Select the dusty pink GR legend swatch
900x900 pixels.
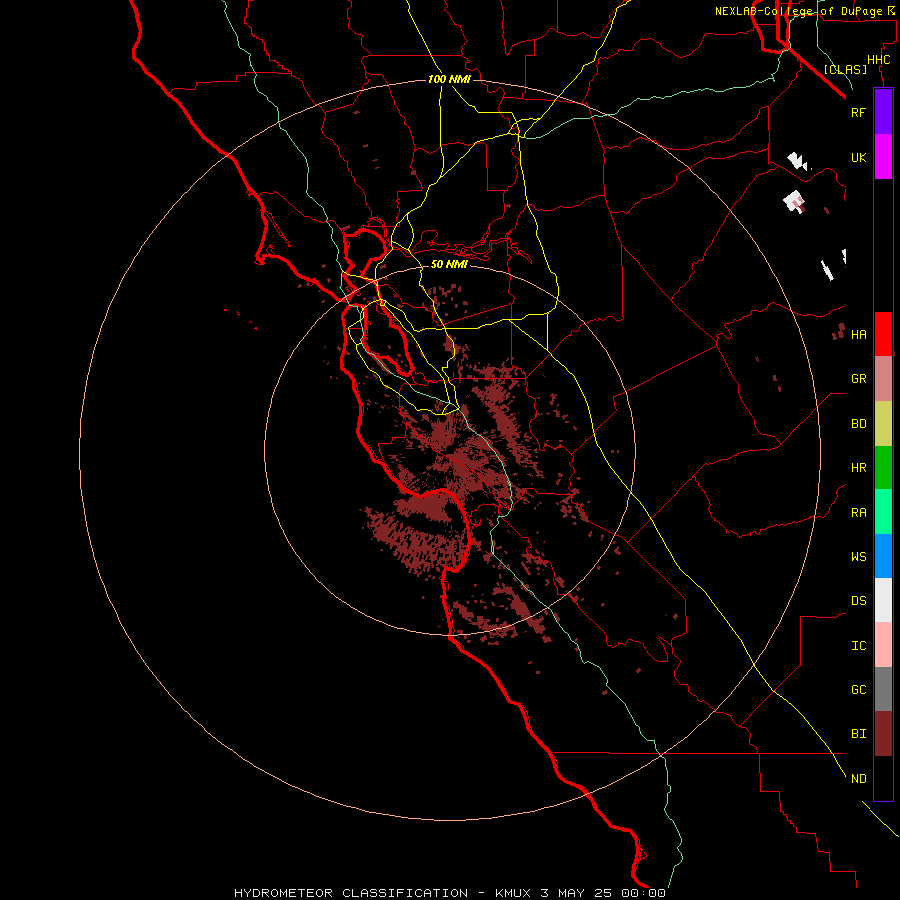(883, 379)
